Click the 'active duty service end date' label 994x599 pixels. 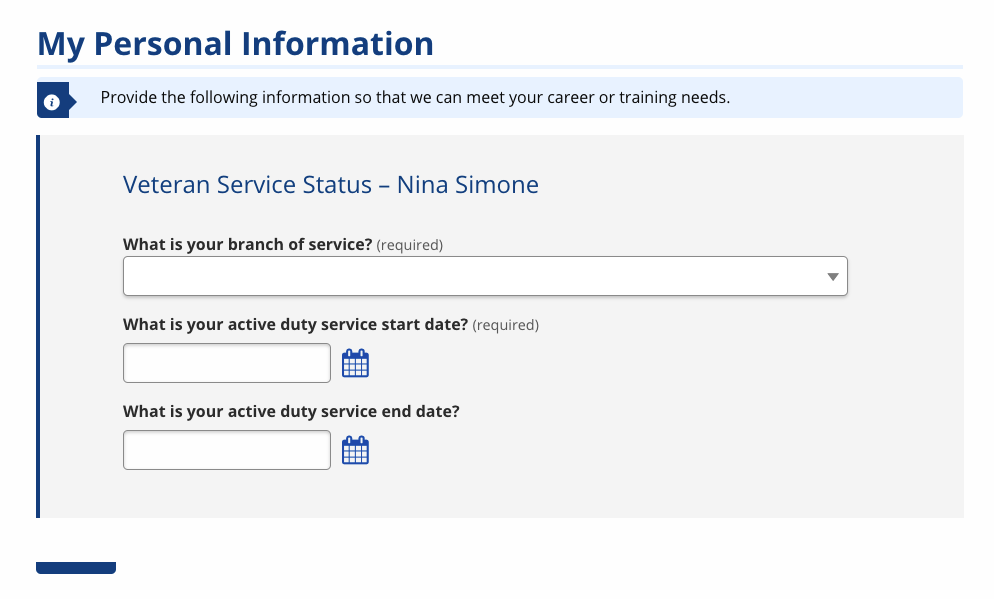tap(292, 411)
